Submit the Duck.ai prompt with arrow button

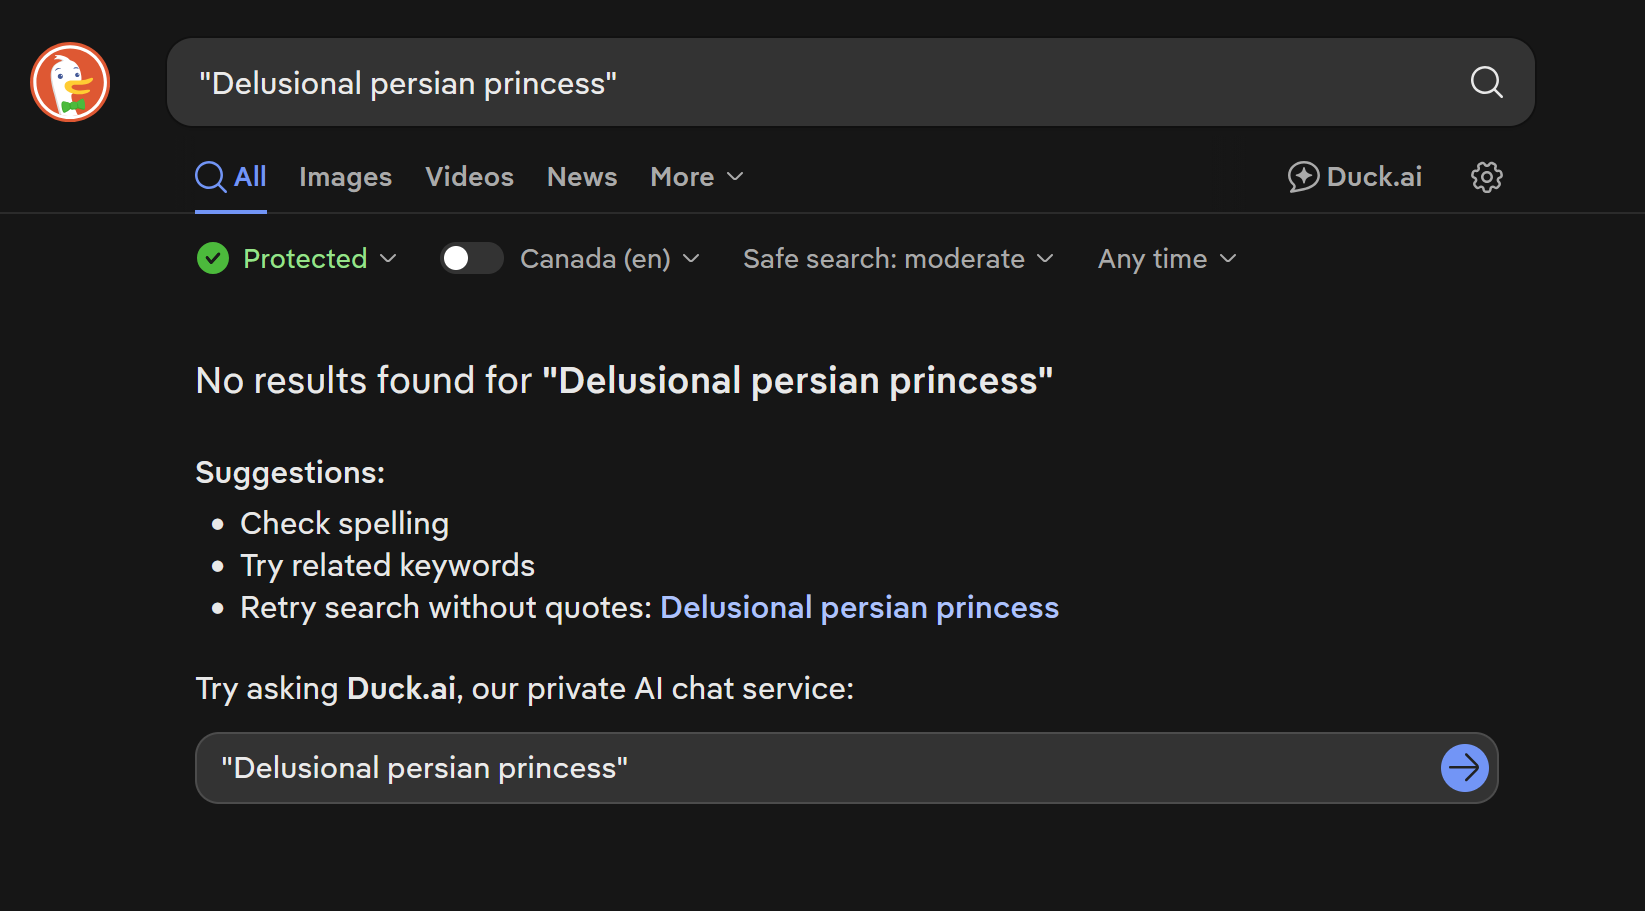[1464, 768]
